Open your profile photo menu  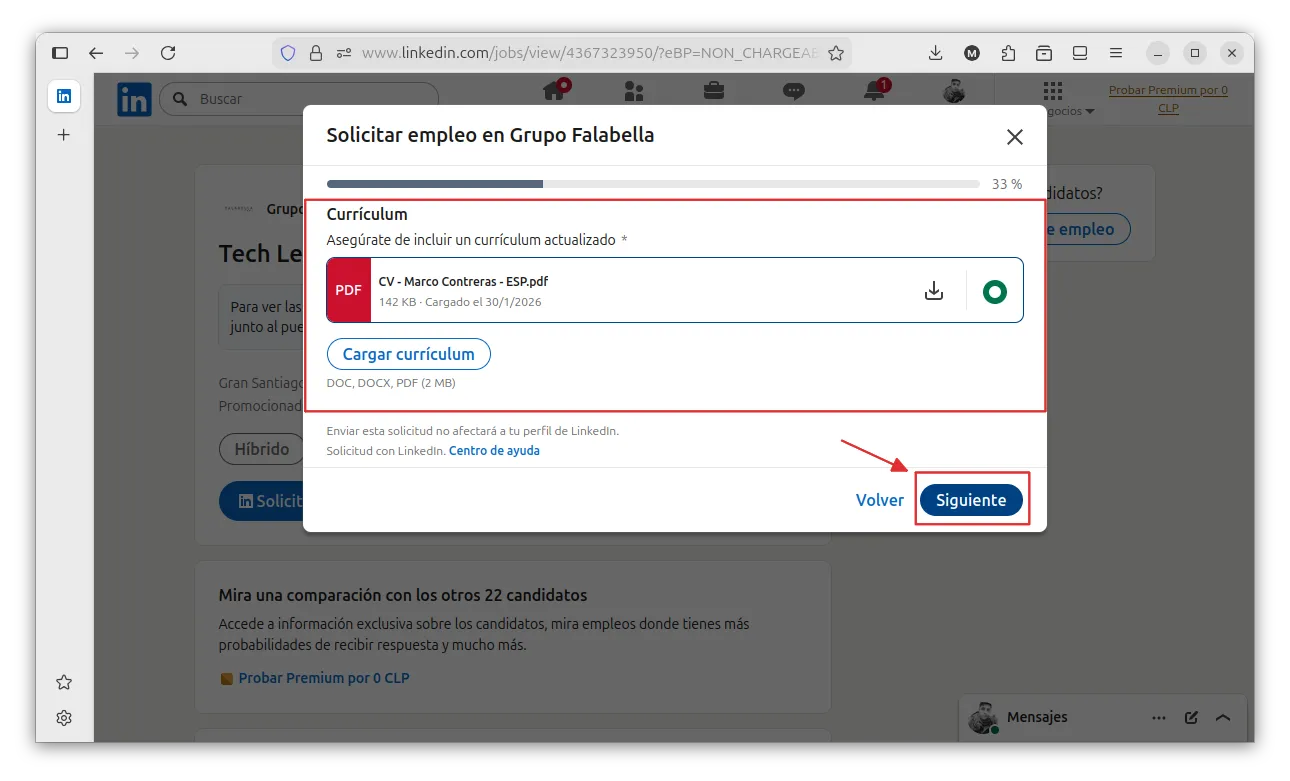953,91
